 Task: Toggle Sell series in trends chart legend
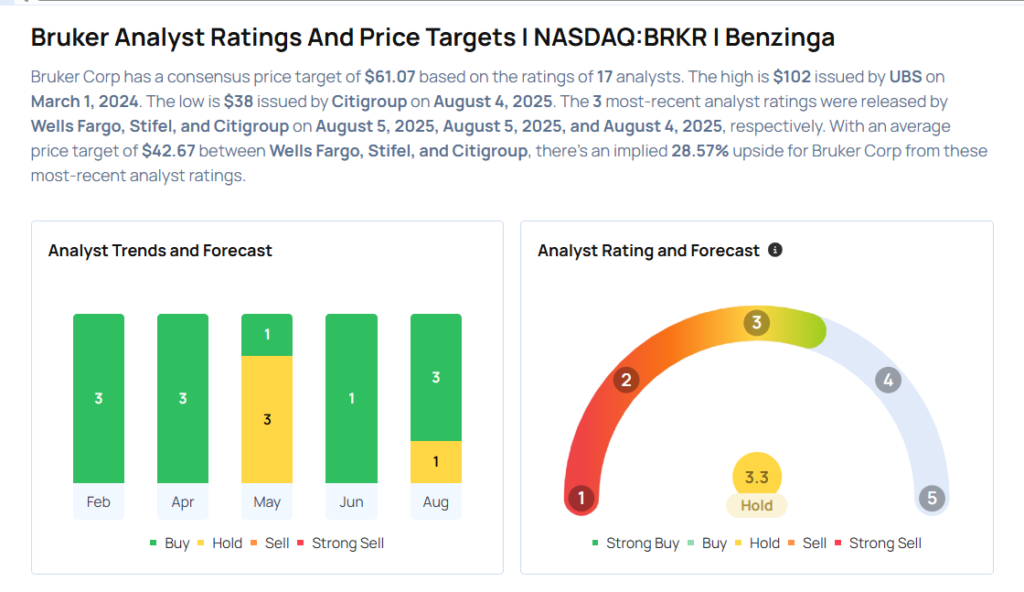(x=271, y=543)
